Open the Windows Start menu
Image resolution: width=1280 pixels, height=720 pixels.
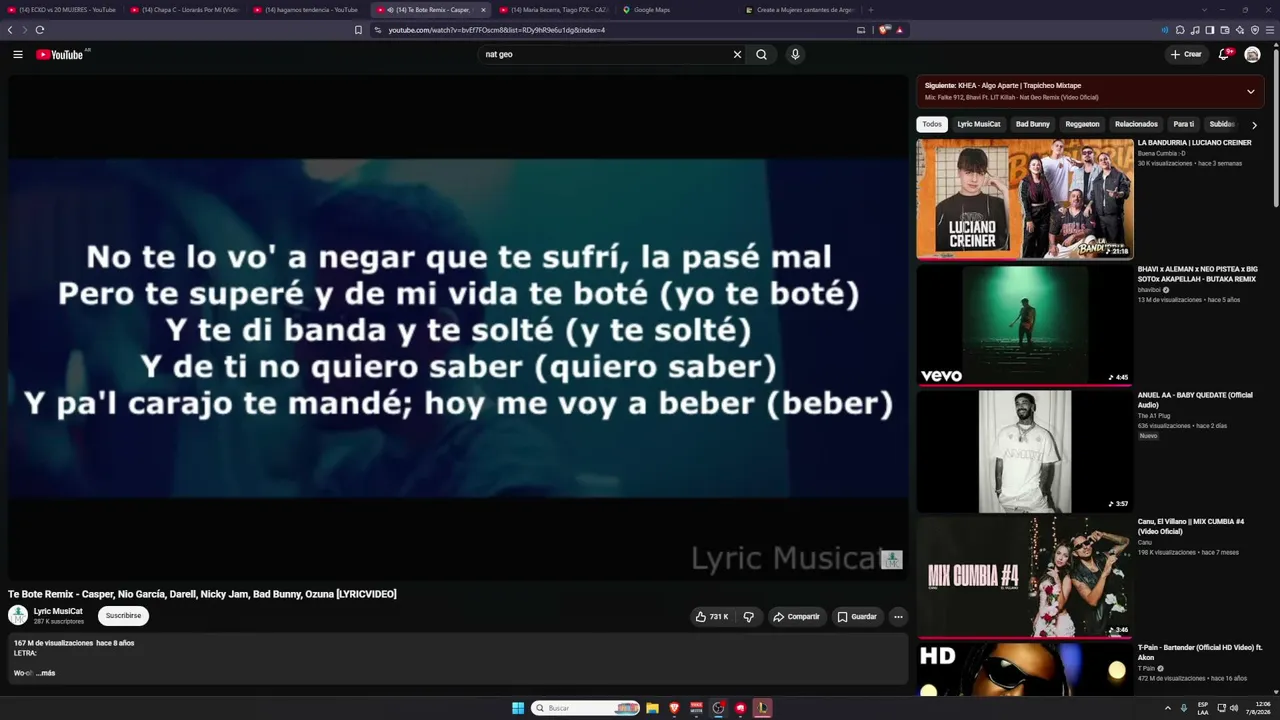click(518, 708)
